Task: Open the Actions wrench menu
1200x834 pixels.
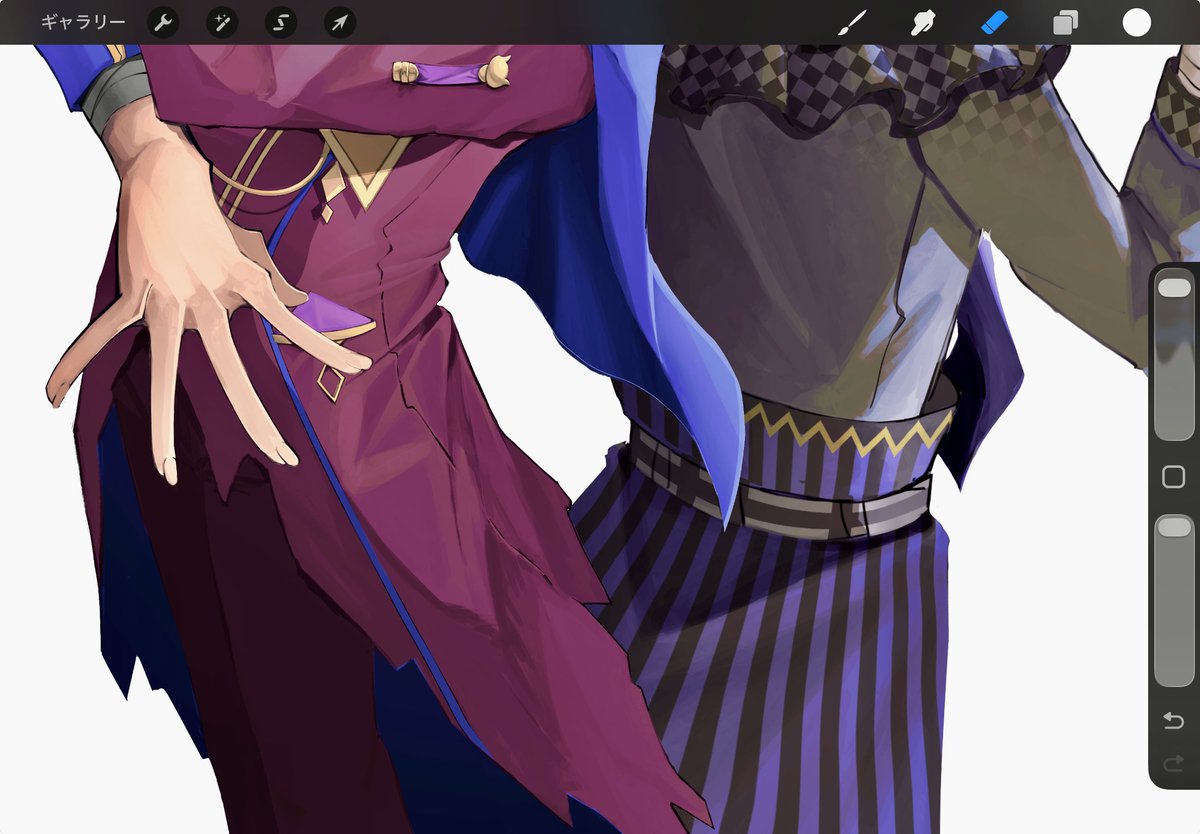Action: 163,22
